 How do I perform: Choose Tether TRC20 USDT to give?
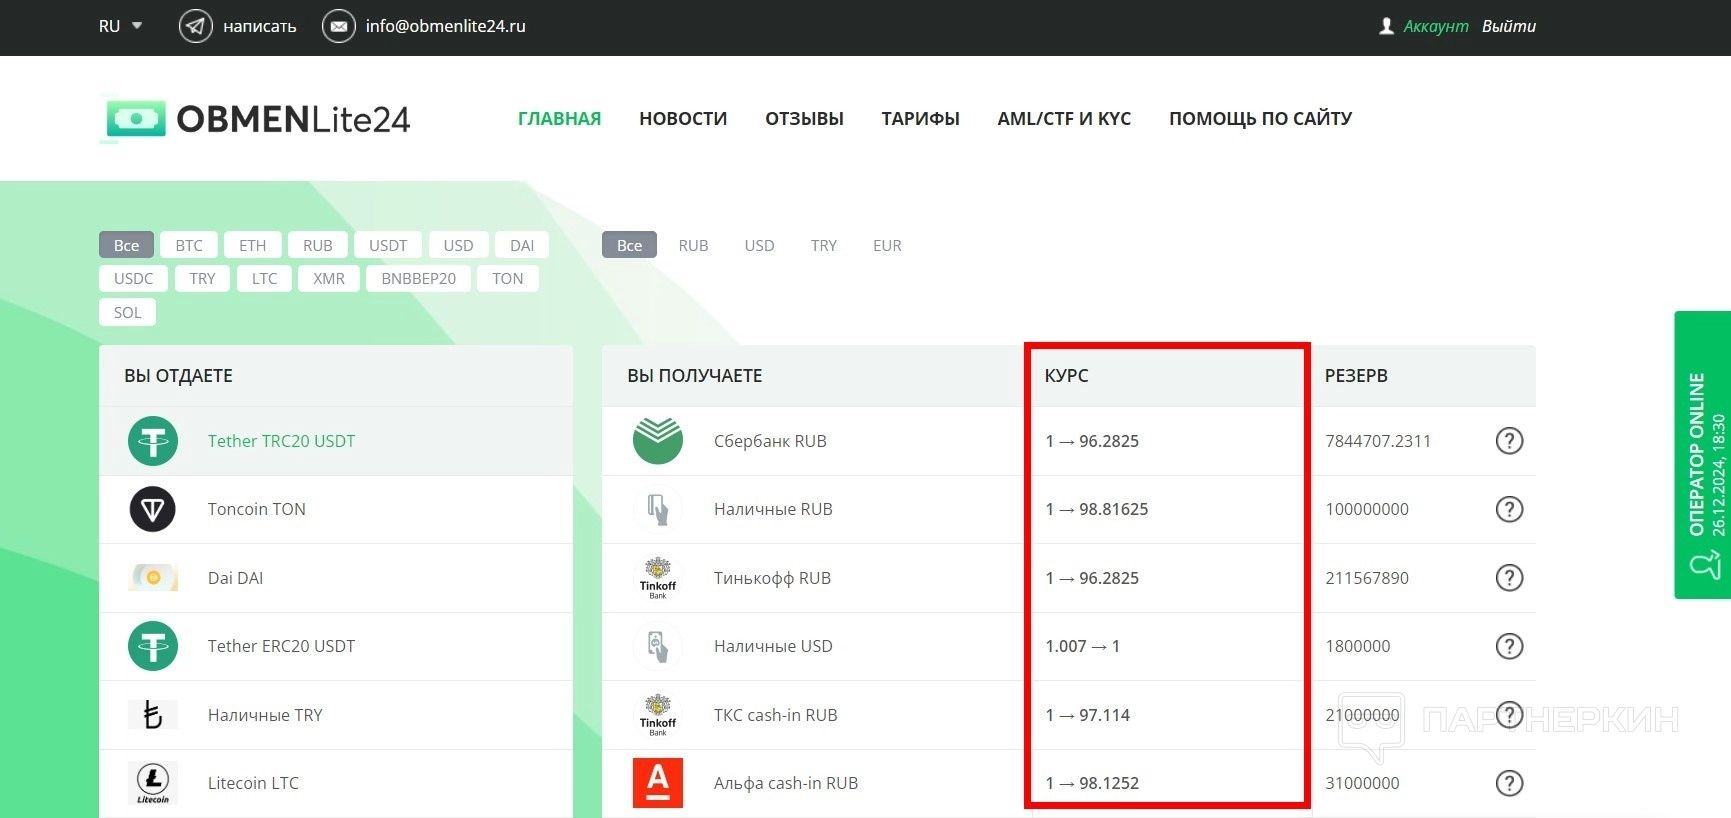tap(336, 441)
